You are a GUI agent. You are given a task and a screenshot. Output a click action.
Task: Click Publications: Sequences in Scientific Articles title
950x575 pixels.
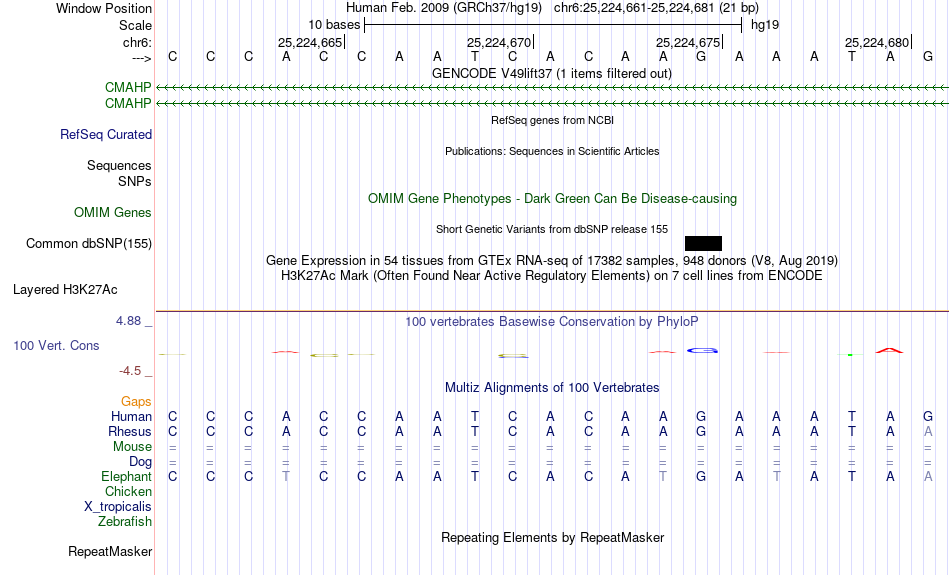pyautogui.click(x=552, y=151)
